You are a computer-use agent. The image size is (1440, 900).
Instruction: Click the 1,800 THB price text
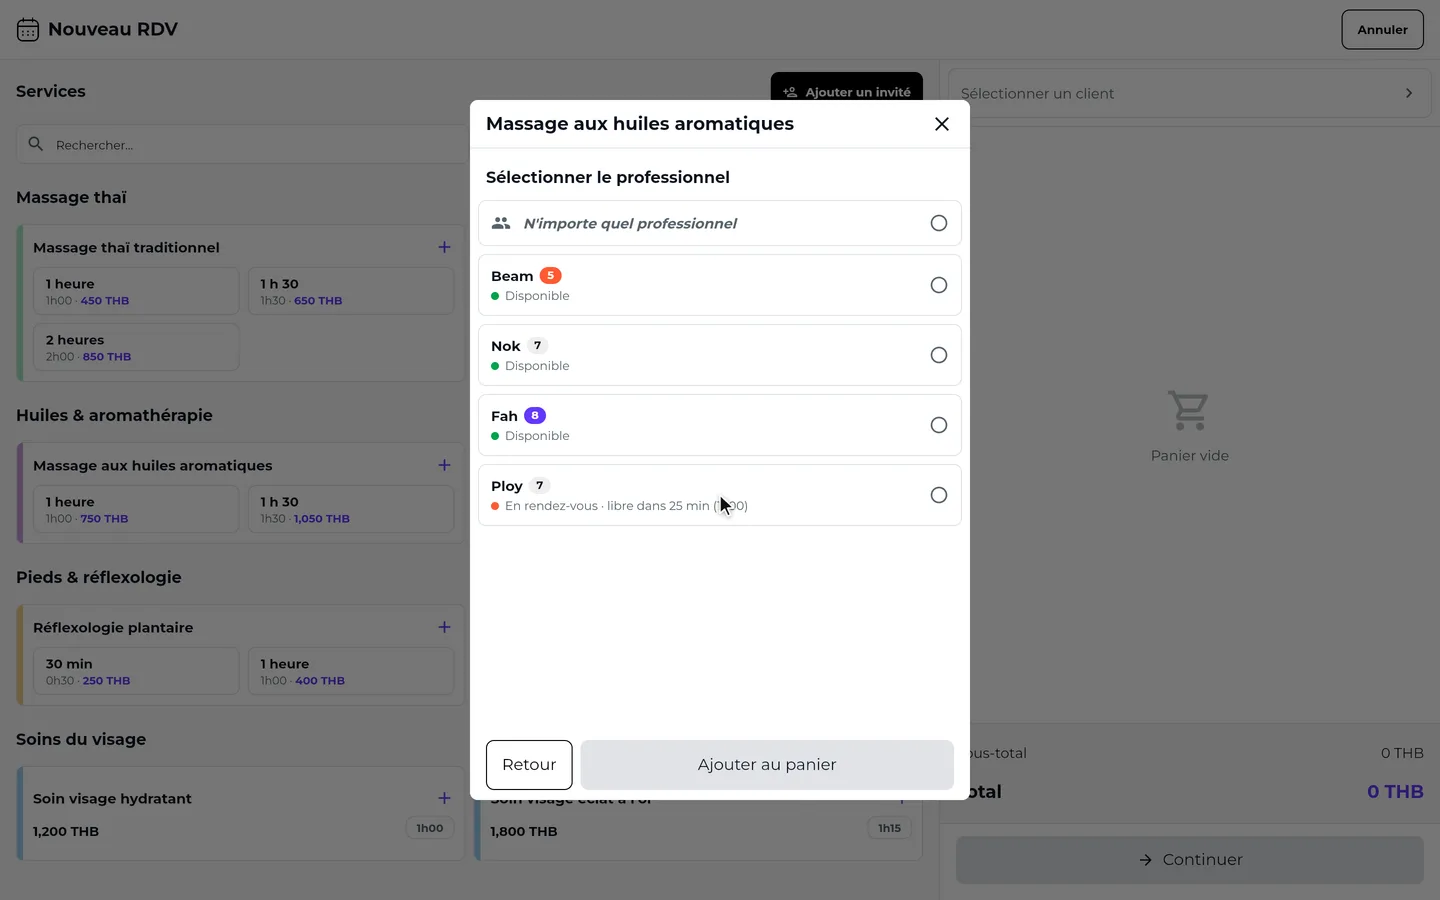click(x=524, y=831)
